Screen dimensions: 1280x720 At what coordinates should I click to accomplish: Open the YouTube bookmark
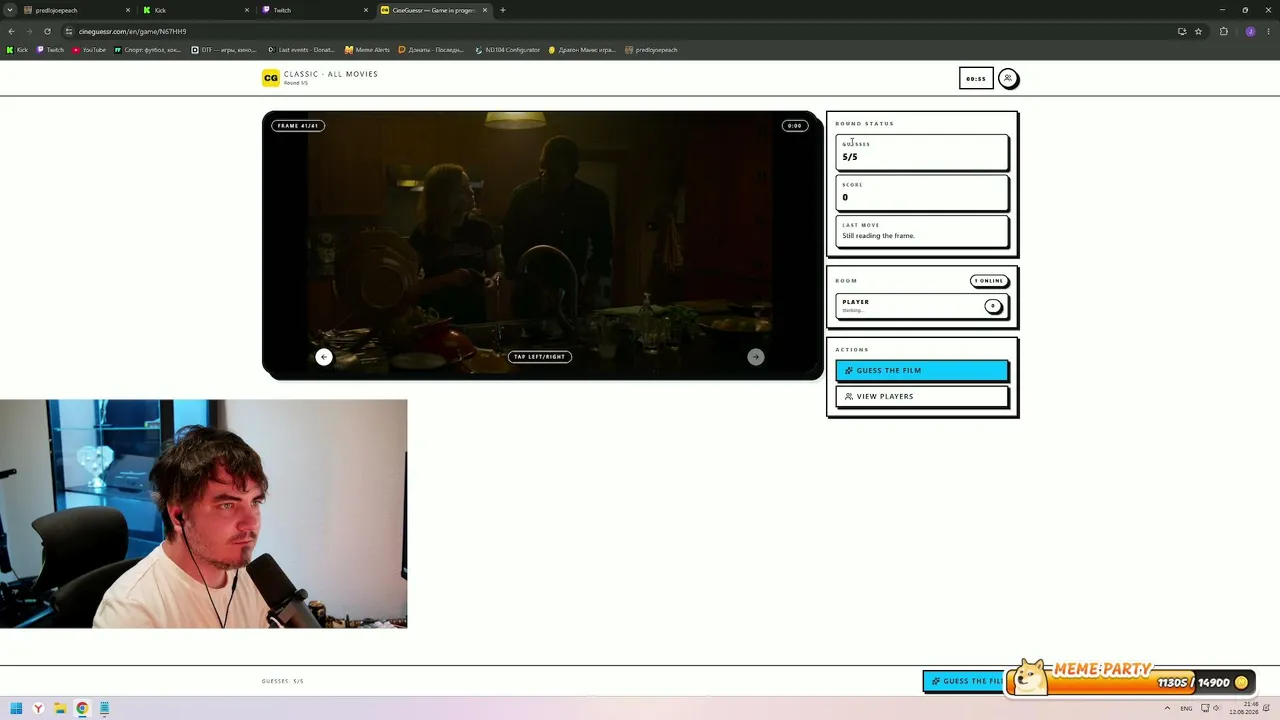coord(89,50)
